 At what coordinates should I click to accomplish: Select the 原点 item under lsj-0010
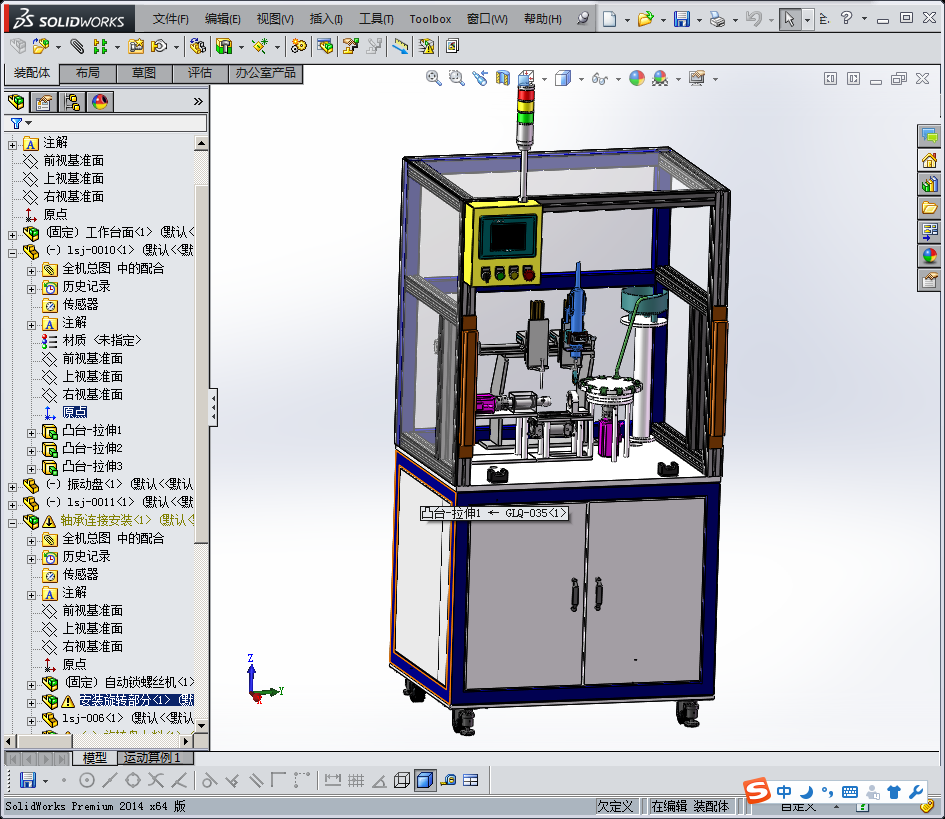[75, 412]
